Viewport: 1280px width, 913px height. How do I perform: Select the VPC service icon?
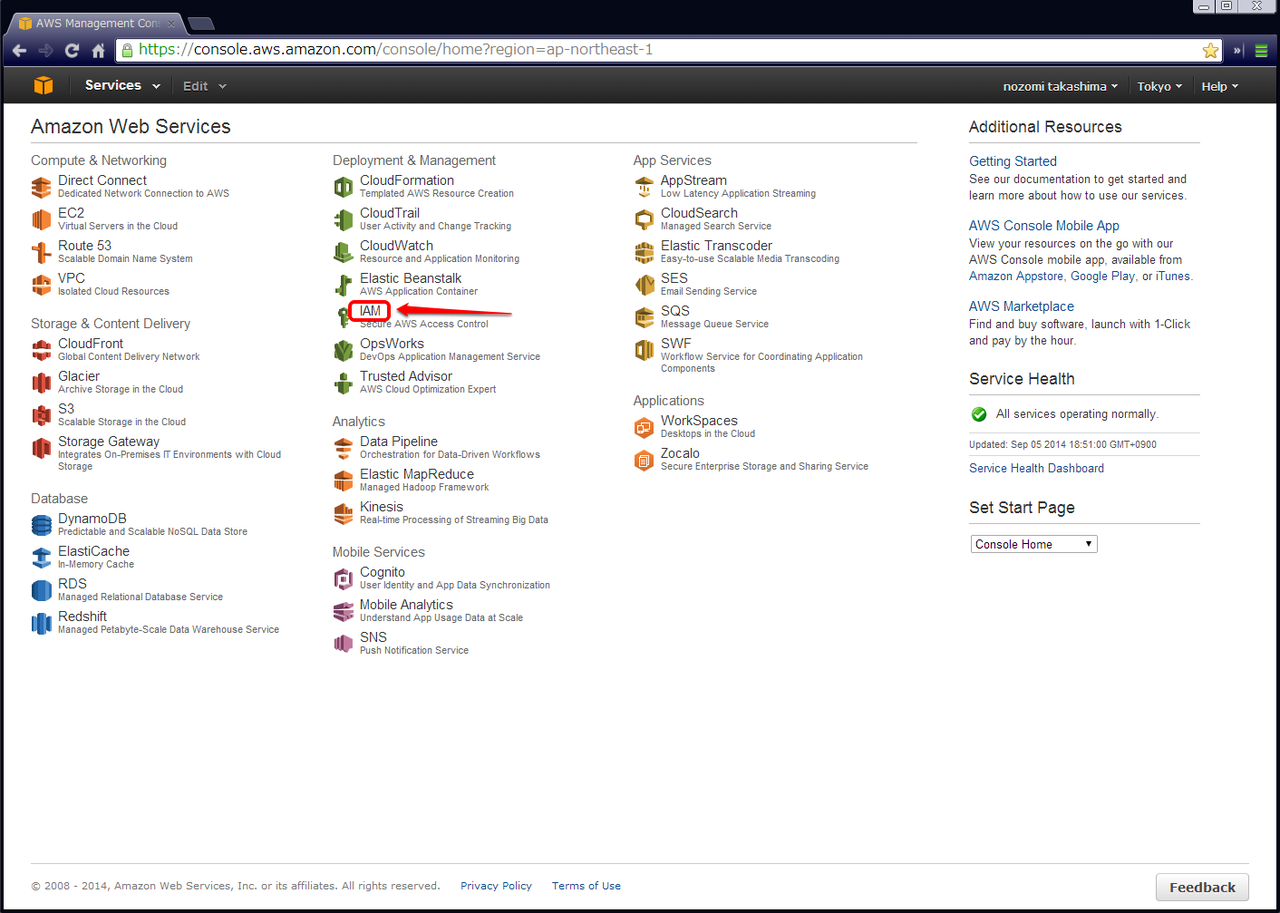[x=41, y=285]
